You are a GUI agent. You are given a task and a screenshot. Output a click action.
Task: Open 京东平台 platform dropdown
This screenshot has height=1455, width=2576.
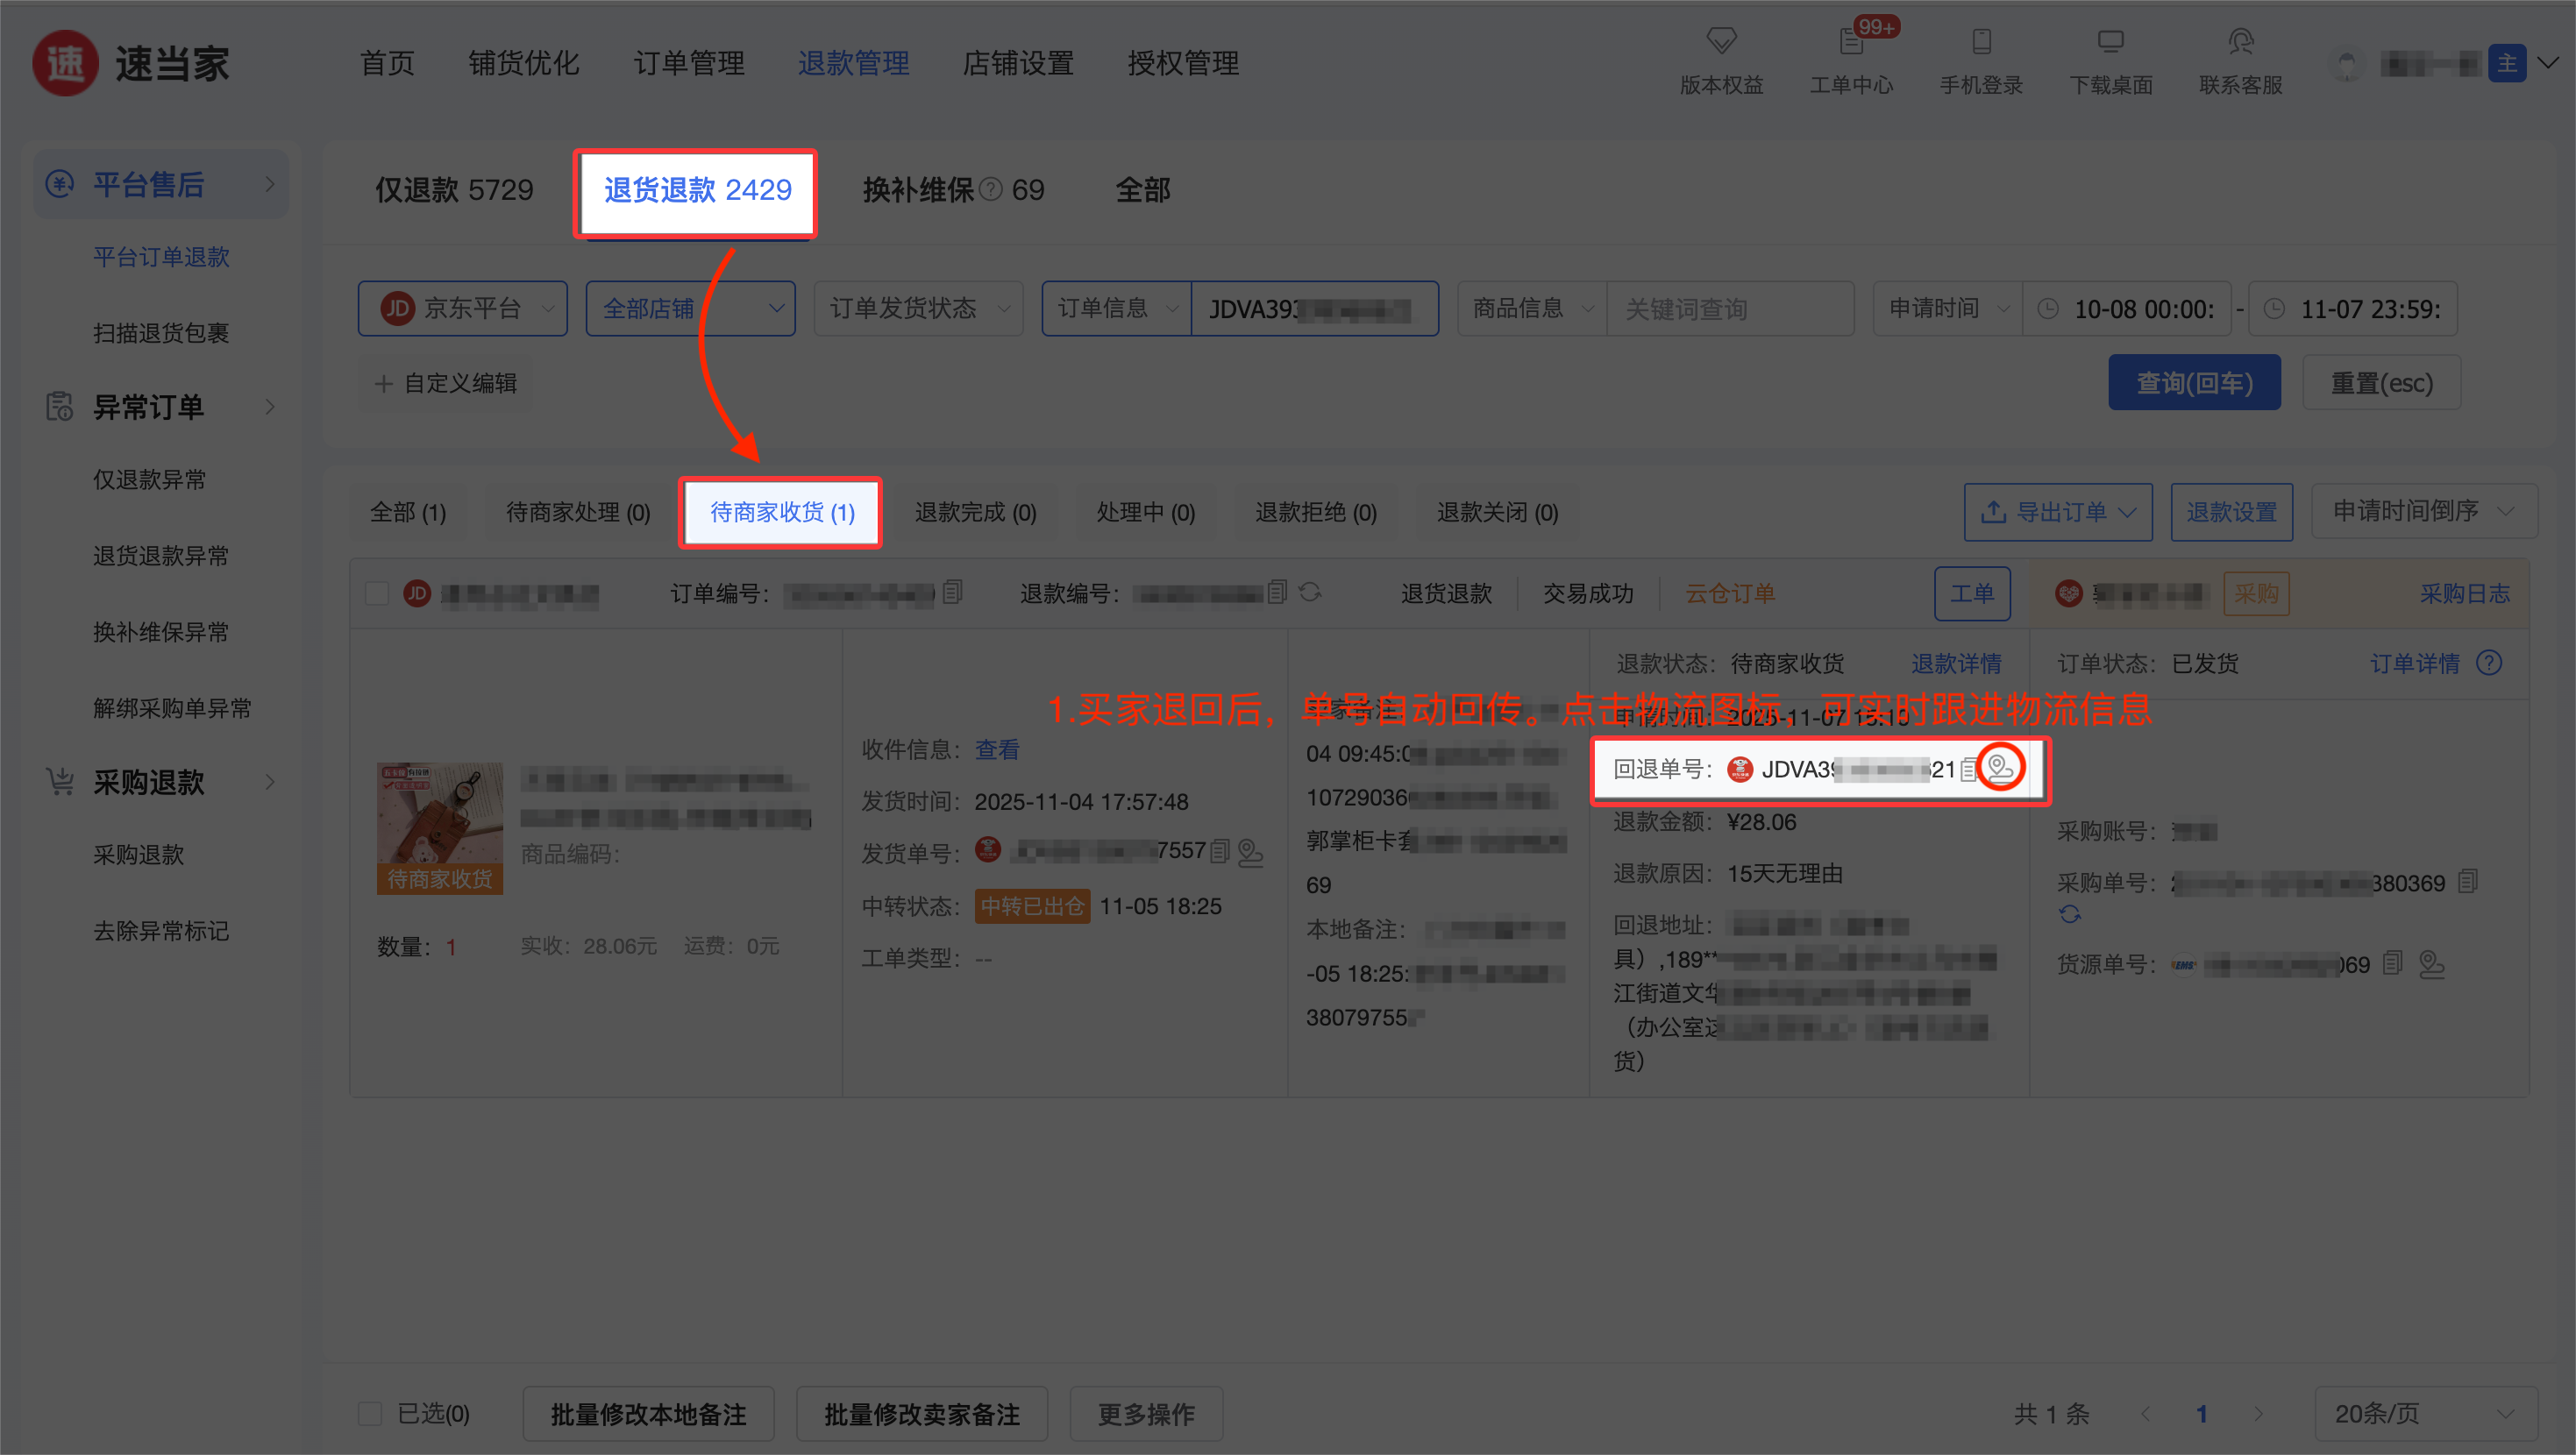(463, 308)
